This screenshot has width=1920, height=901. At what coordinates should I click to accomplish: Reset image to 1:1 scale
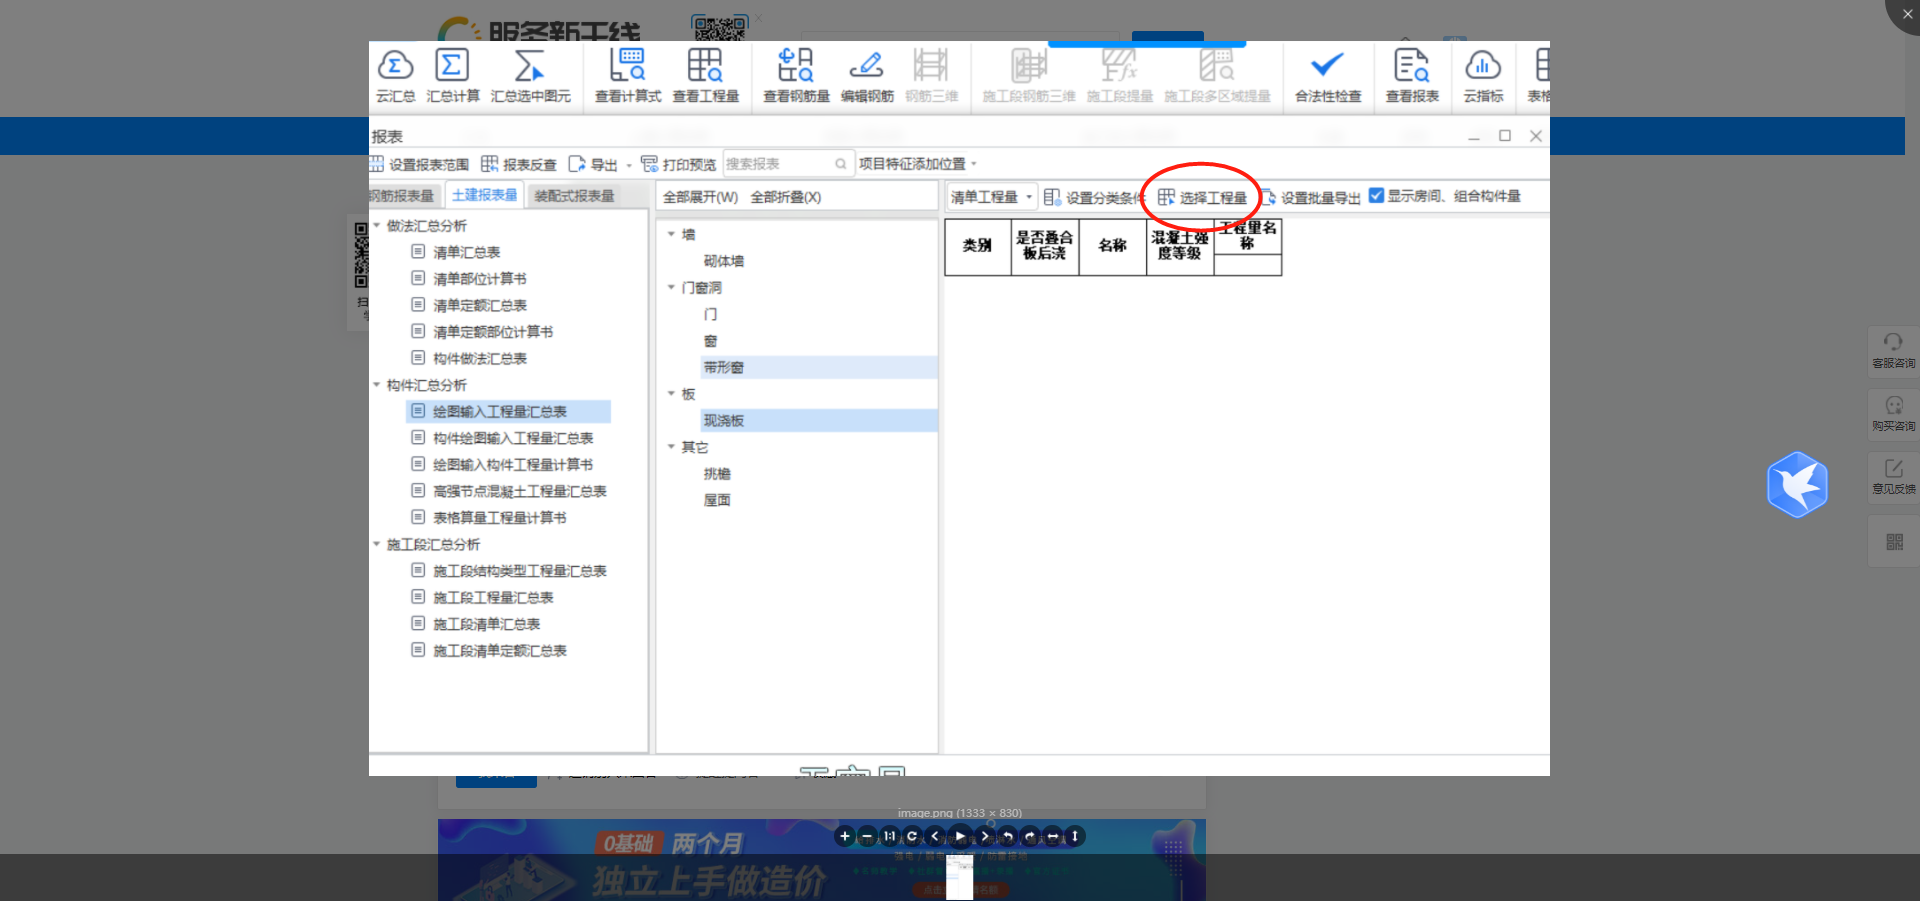889,836
